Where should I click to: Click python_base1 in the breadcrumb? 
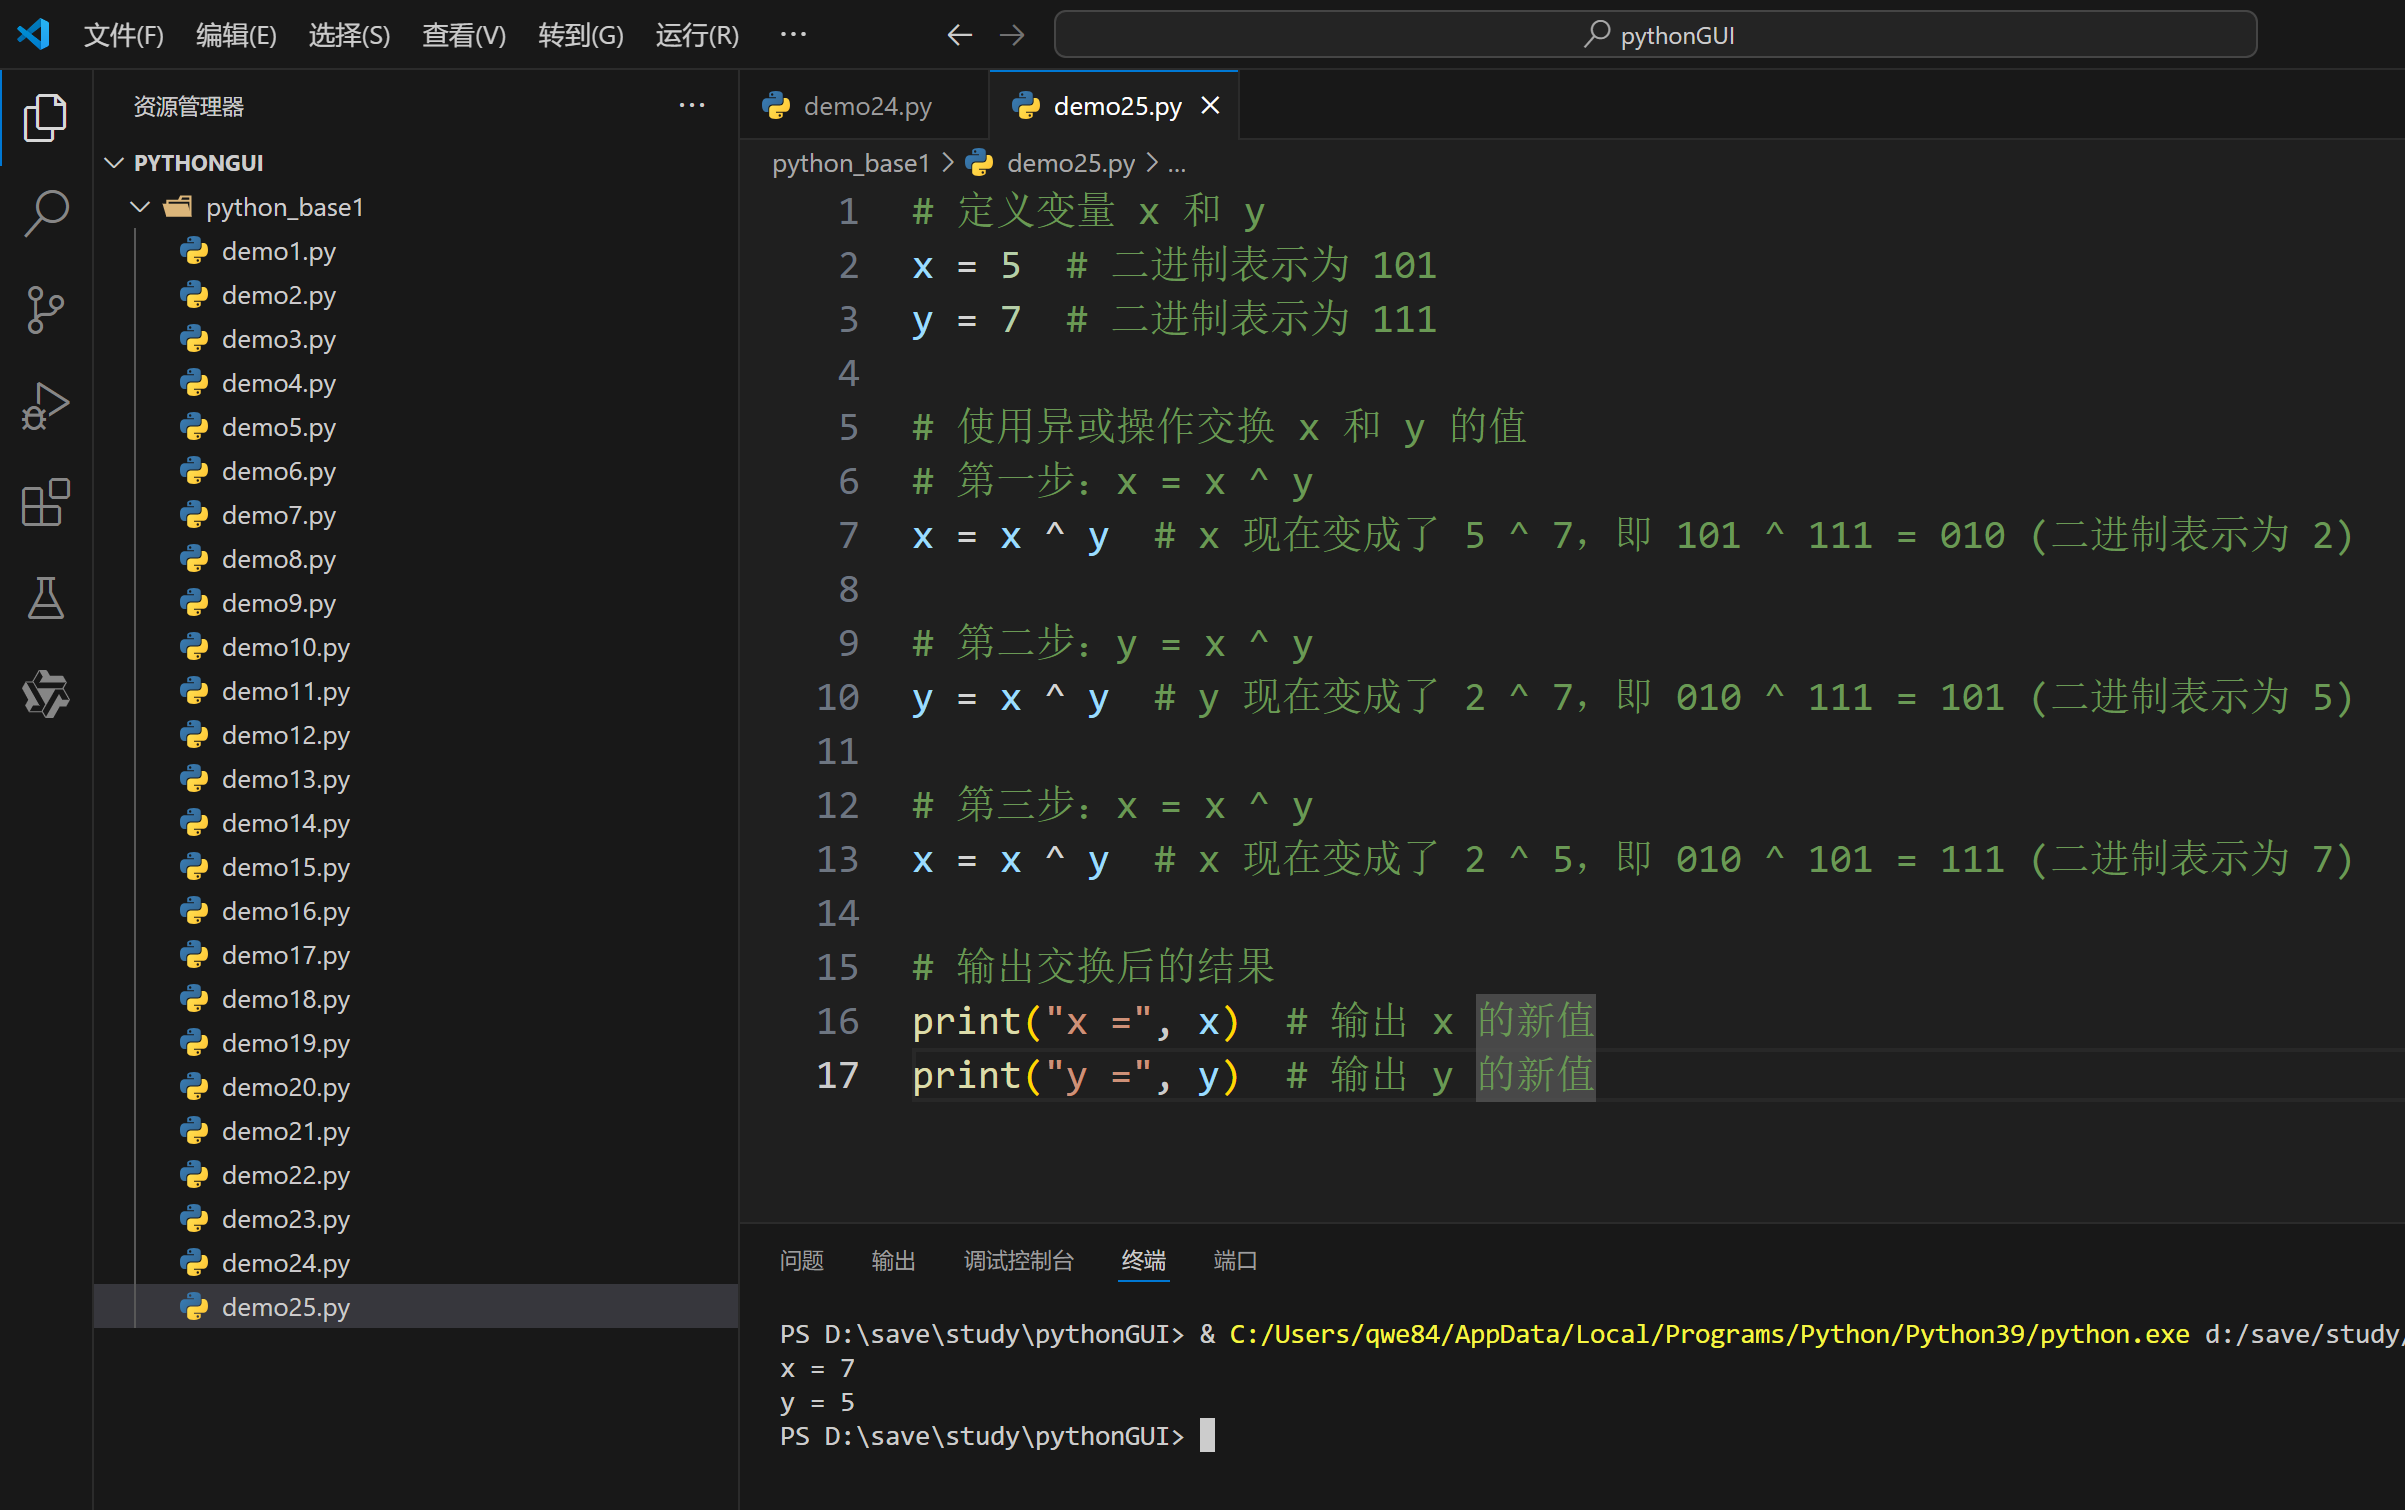(x=851, y=163)
